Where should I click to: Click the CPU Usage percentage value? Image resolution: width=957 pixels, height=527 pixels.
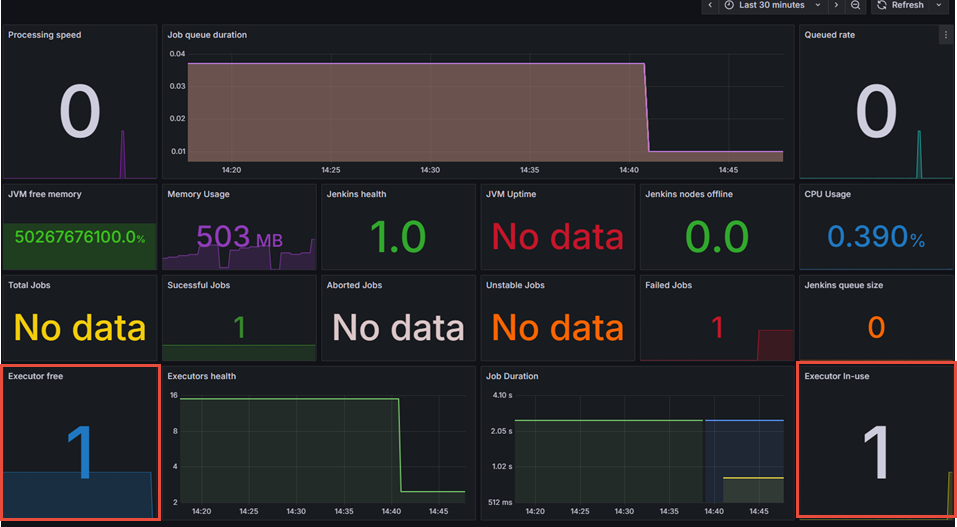[x=876, y=237]
